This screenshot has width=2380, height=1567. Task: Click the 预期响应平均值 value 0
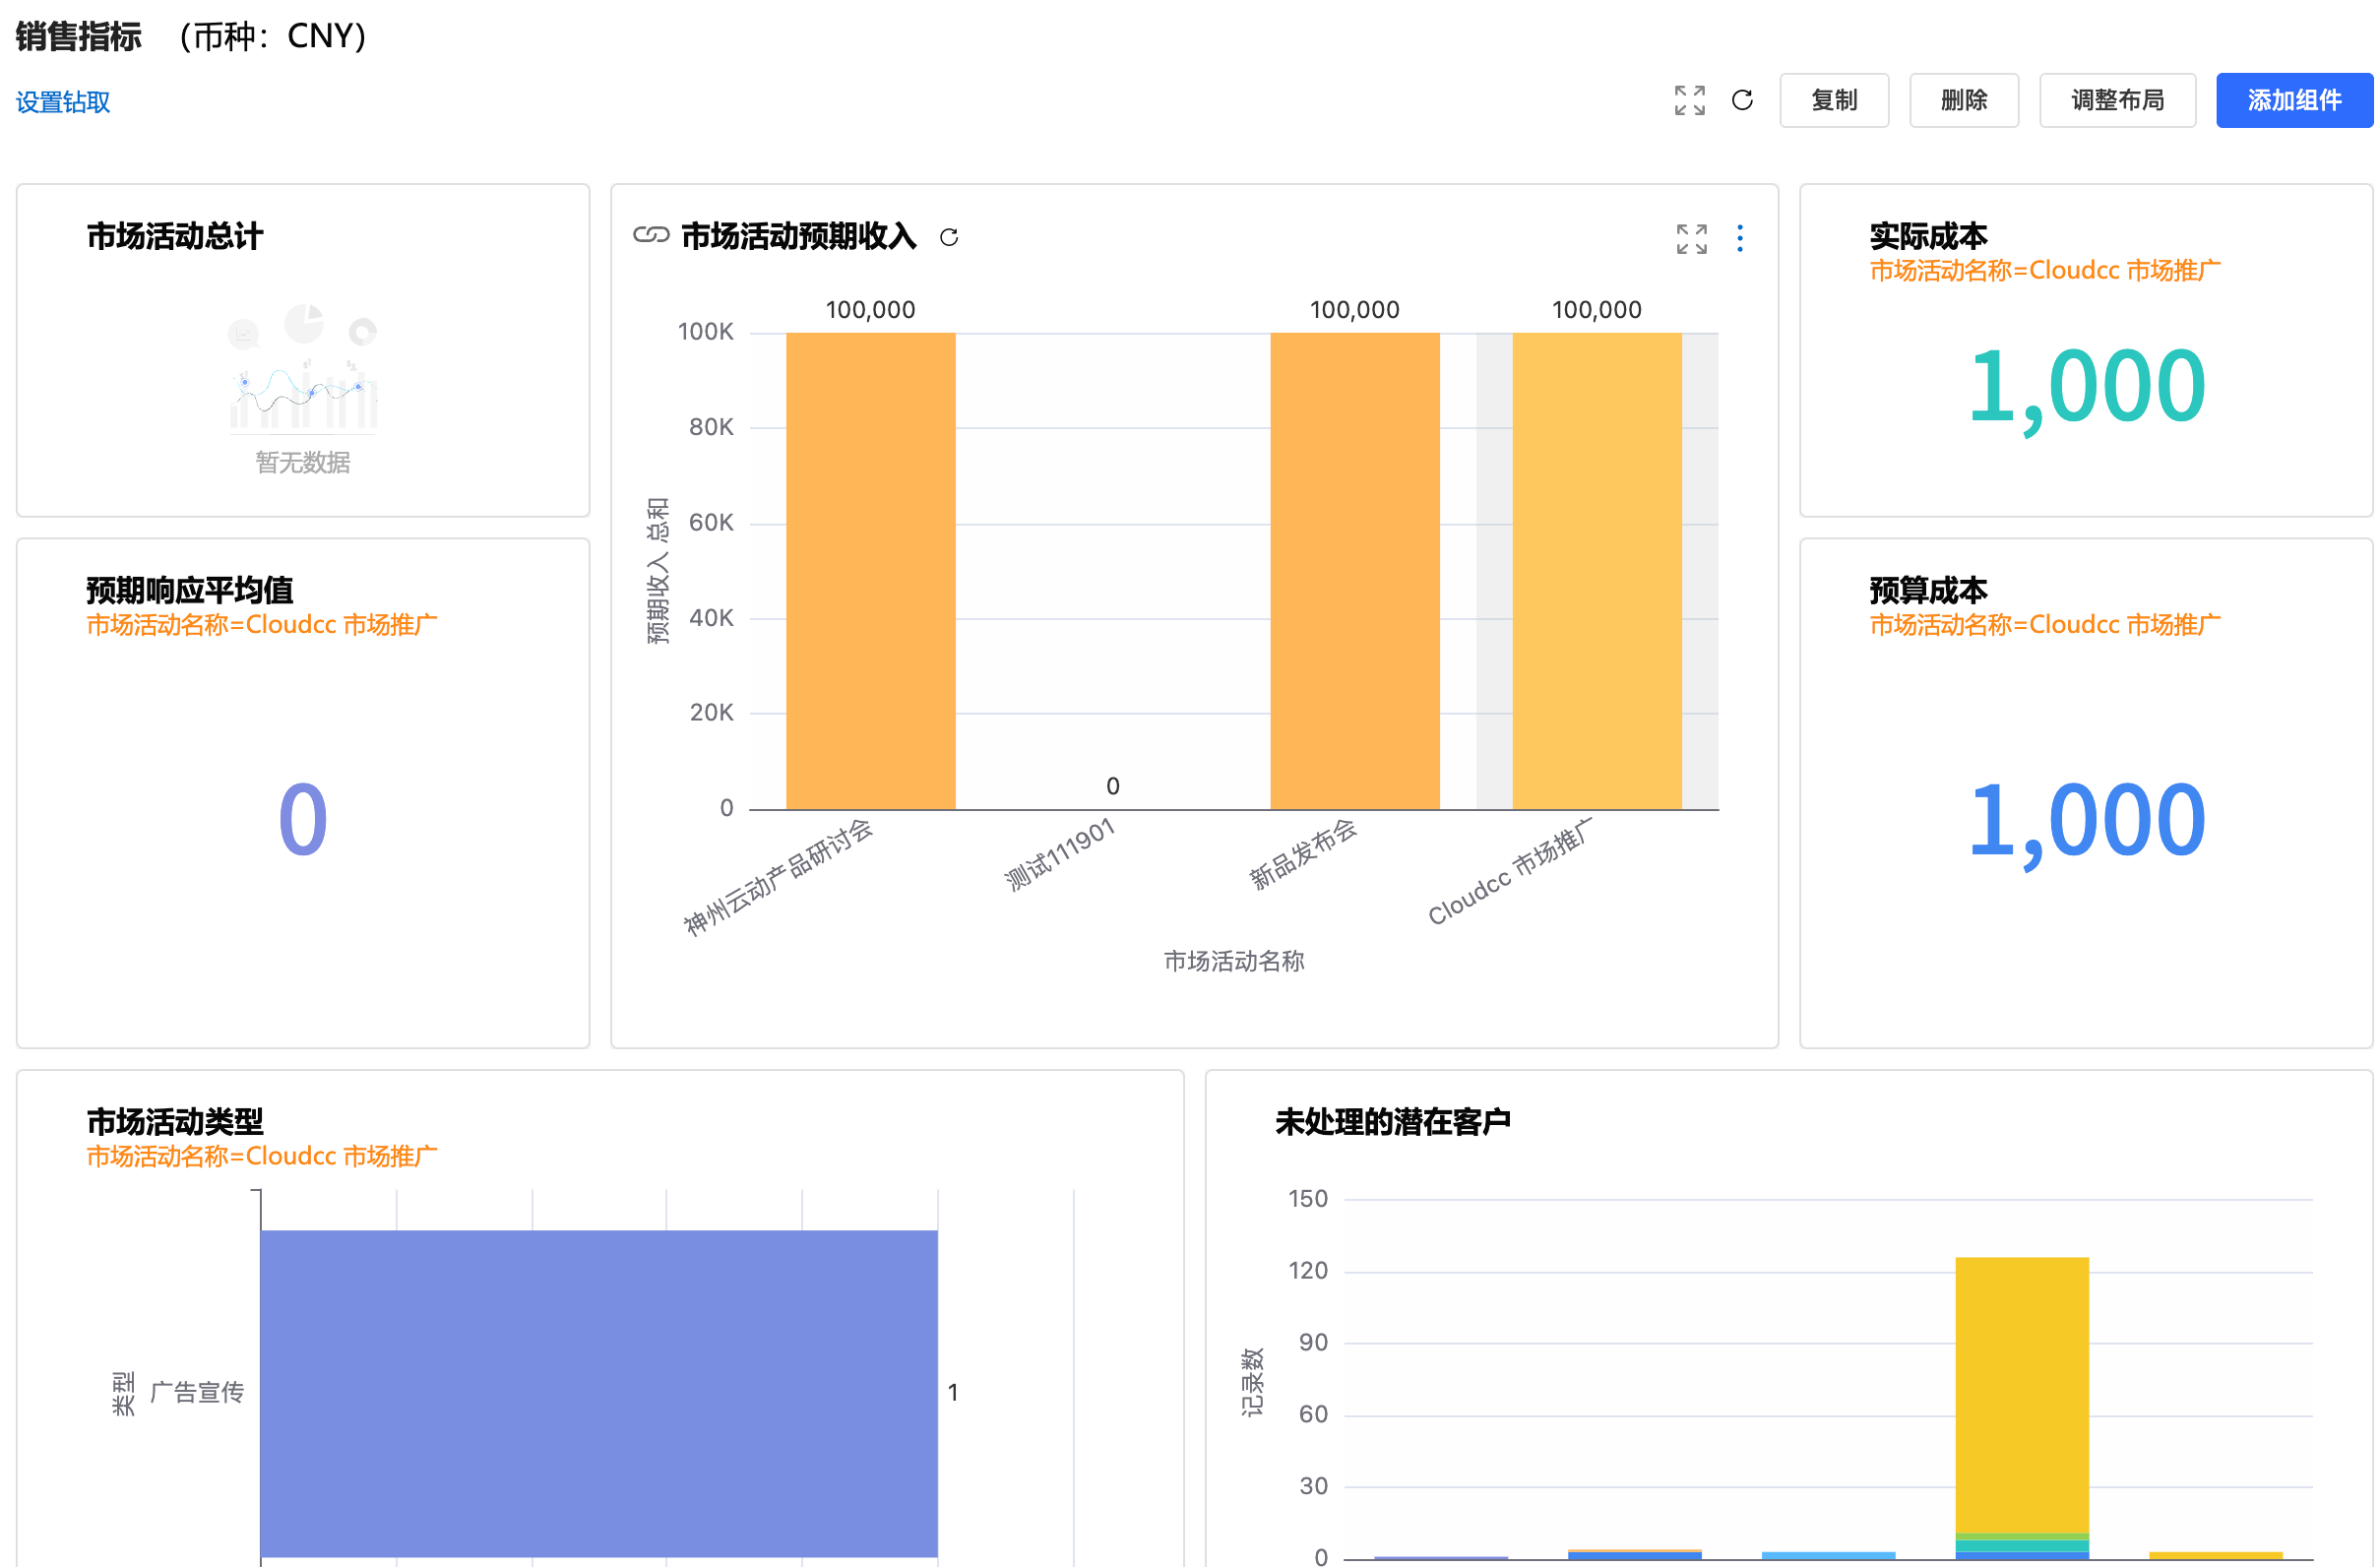tap(303, 820)
